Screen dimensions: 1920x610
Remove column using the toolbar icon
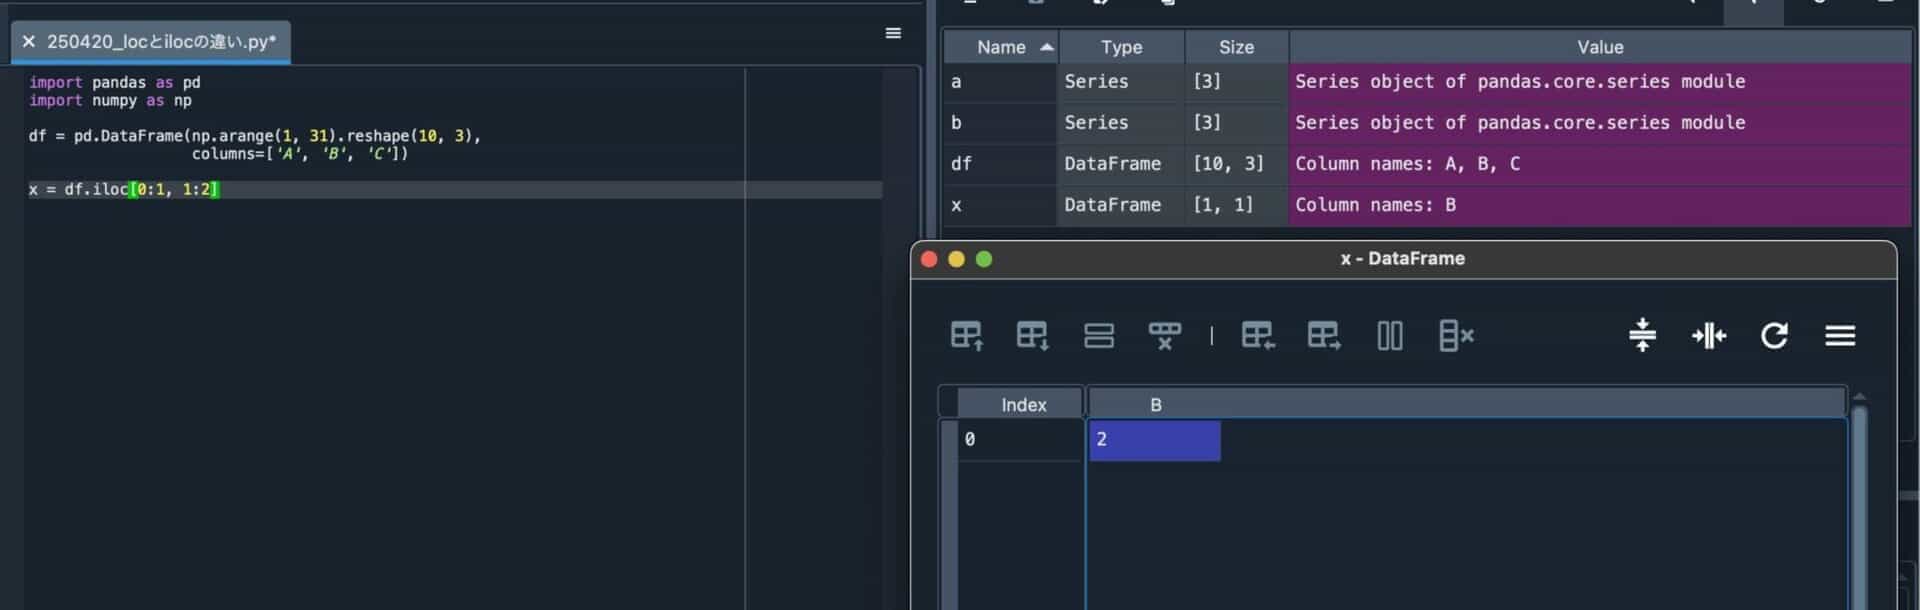tap(1455, 336)
